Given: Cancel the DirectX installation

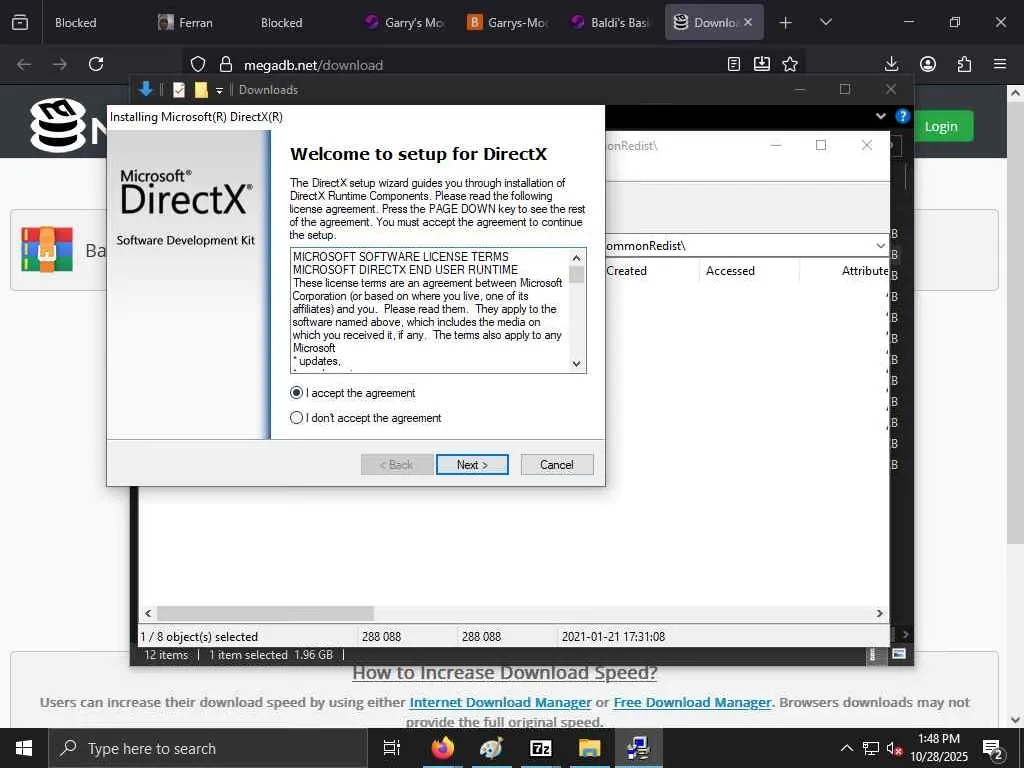Looking at the screenshot, I should [557, 464].
